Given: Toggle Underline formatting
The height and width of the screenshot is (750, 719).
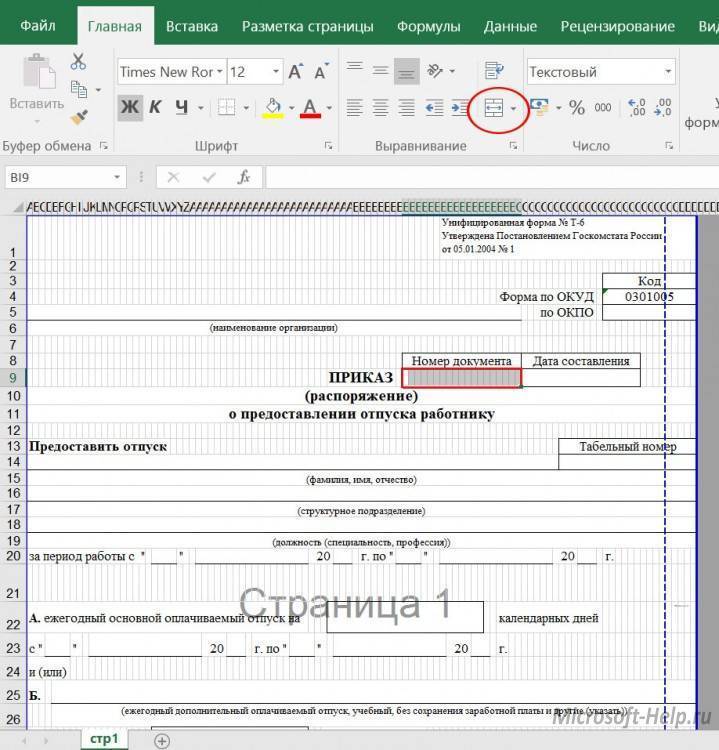Looking at the screenshot, I should pos(181,108).
